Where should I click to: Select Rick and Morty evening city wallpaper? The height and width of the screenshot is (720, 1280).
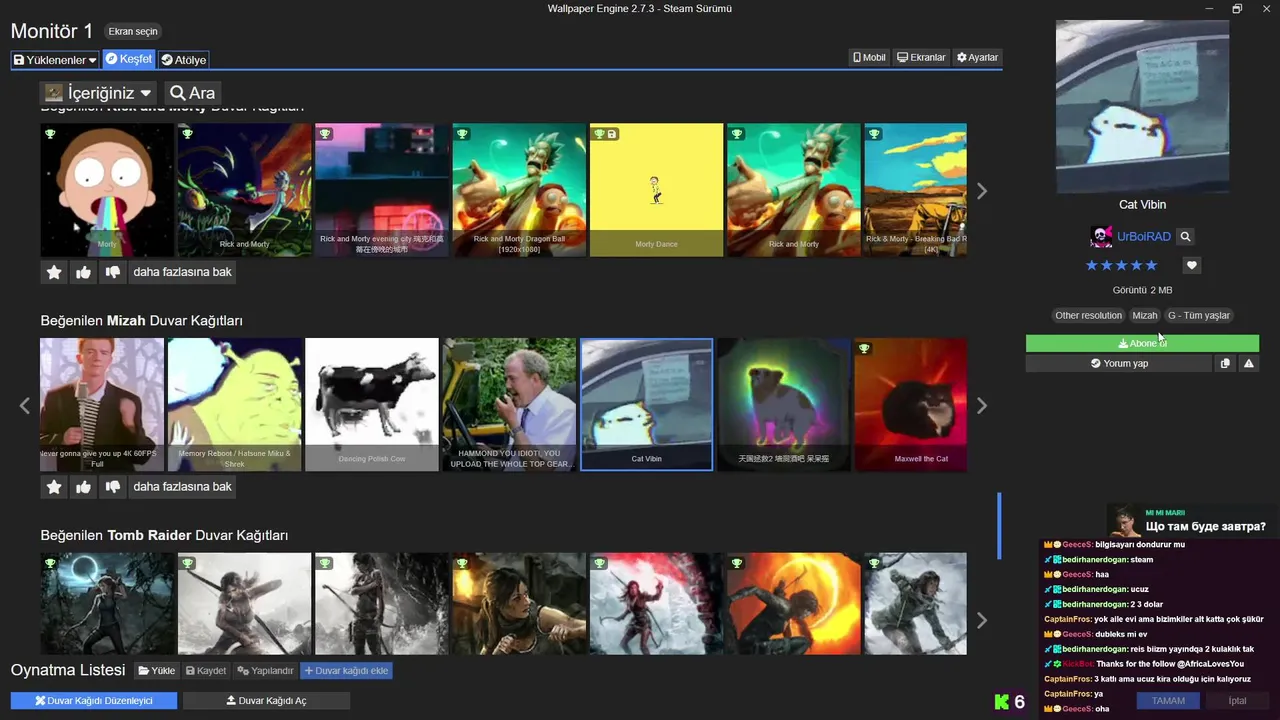(x=382, y=190)
